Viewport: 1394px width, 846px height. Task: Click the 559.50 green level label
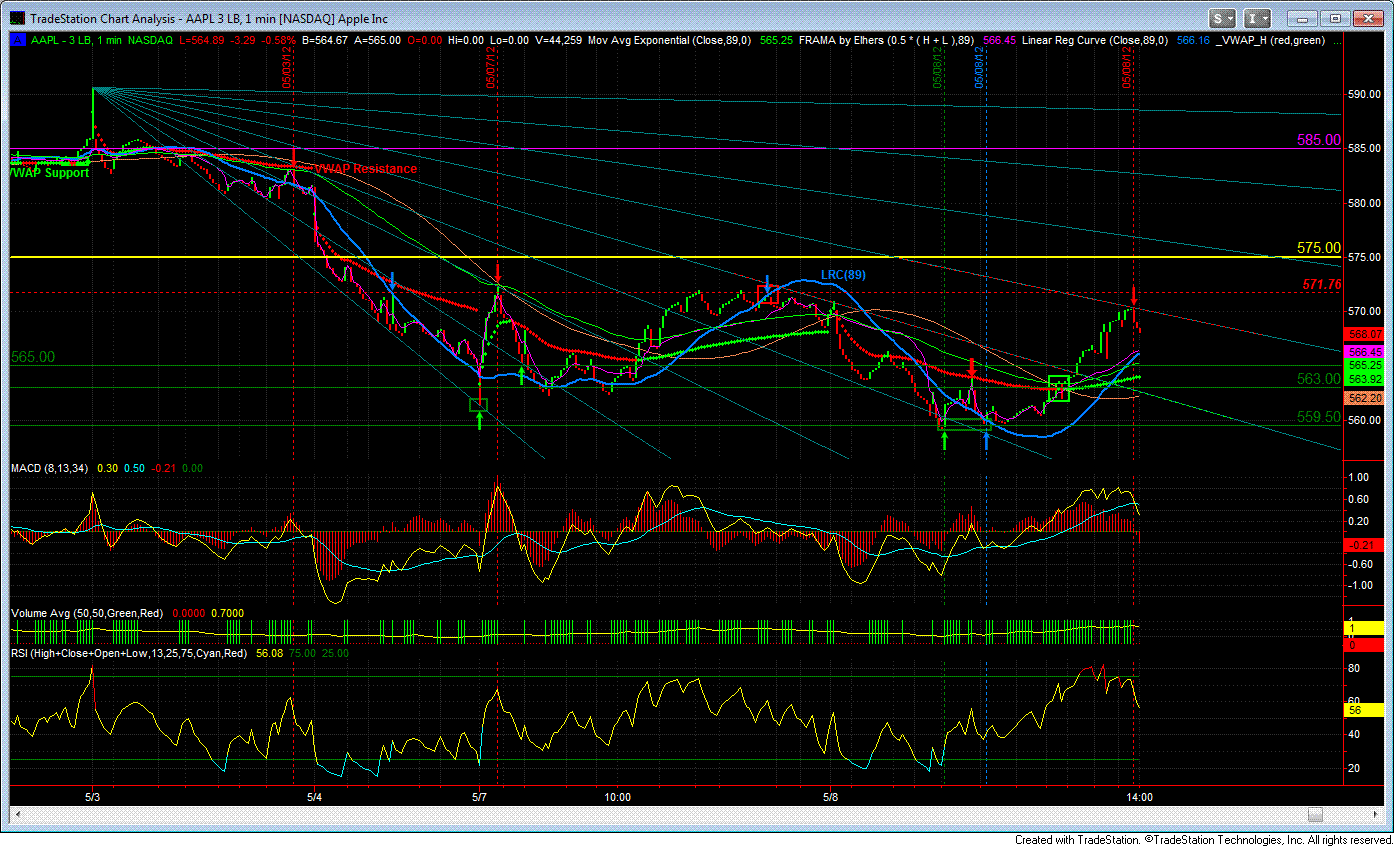pos(1319,416)
